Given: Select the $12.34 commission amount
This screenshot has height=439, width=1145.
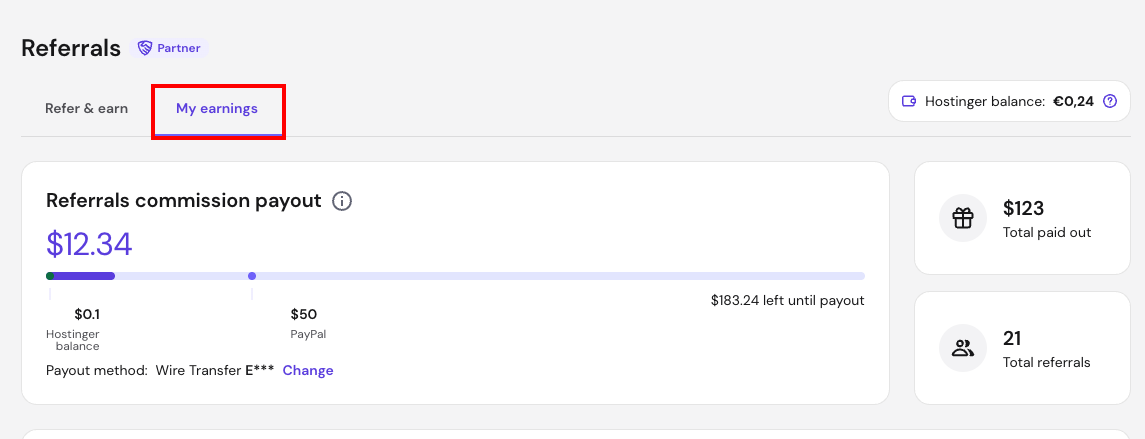Looking at the screenshot, I should point(89,243).
